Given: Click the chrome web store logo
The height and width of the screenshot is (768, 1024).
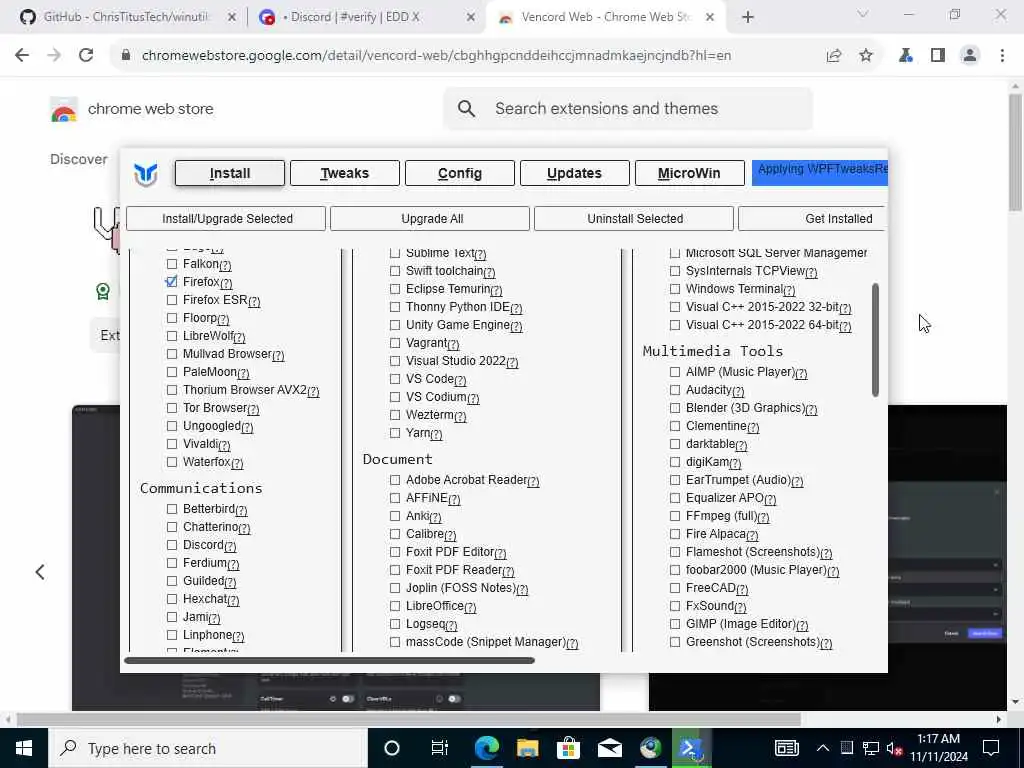Looking at the screenshot, I should point(63,109).
